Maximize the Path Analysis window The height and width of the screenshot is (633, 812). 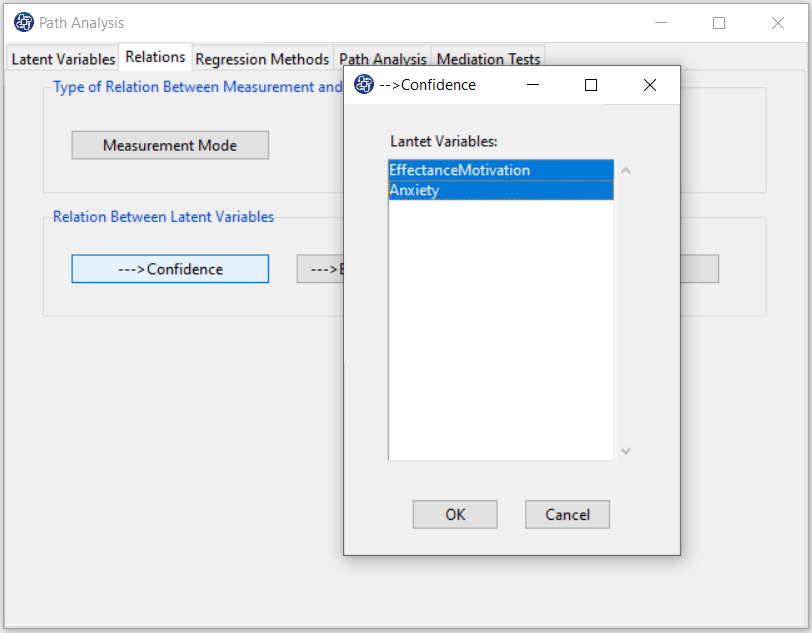[719, 23]
